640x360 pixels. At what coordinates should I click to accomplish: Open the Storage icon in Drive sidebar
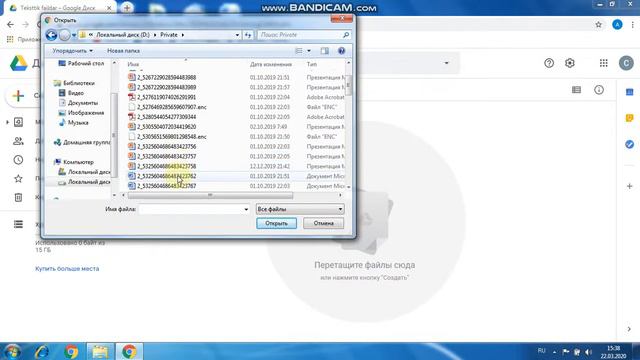click(18, 224)
